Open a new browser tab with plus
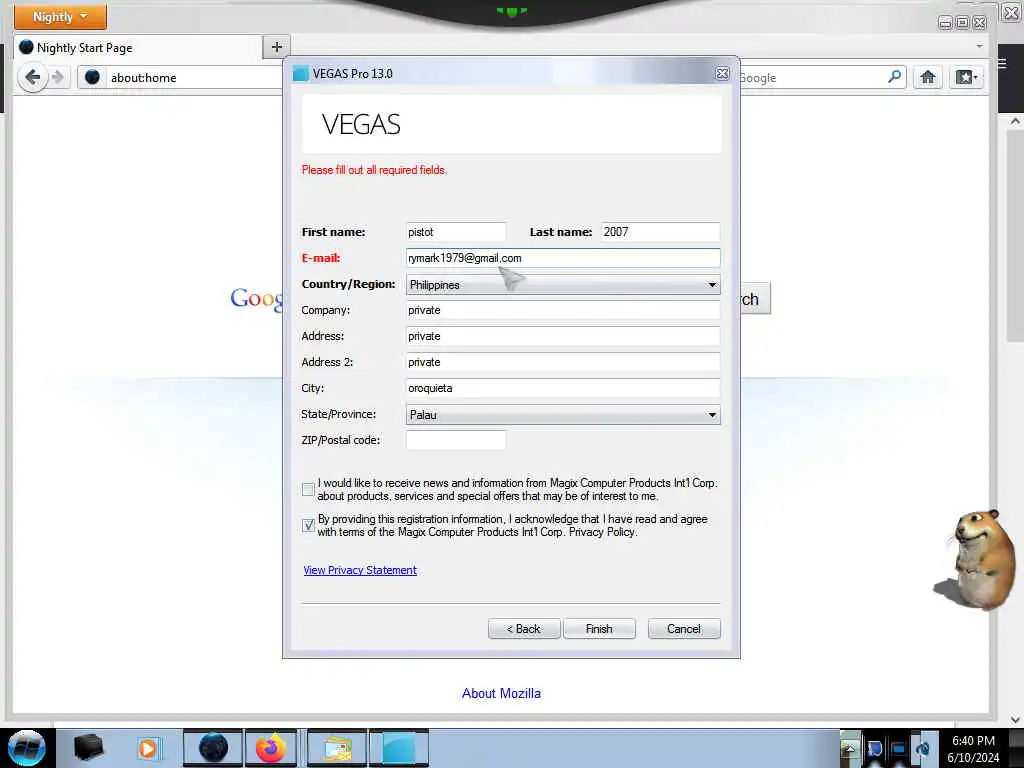Image resolution: width=1024 pixels, height=768 pixels. pos(277,47)
